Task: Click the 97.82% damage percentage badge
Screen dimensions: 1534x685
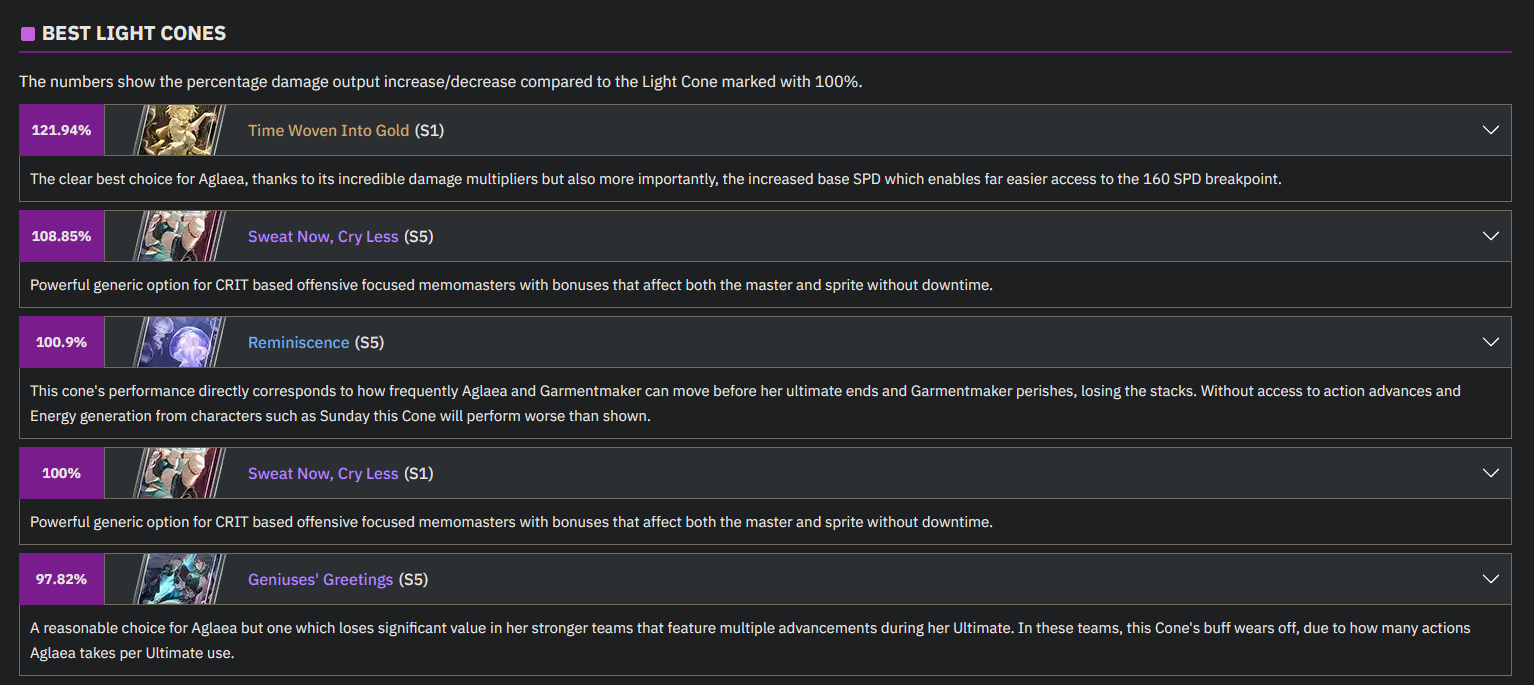Action: click(x=61, y=579)
